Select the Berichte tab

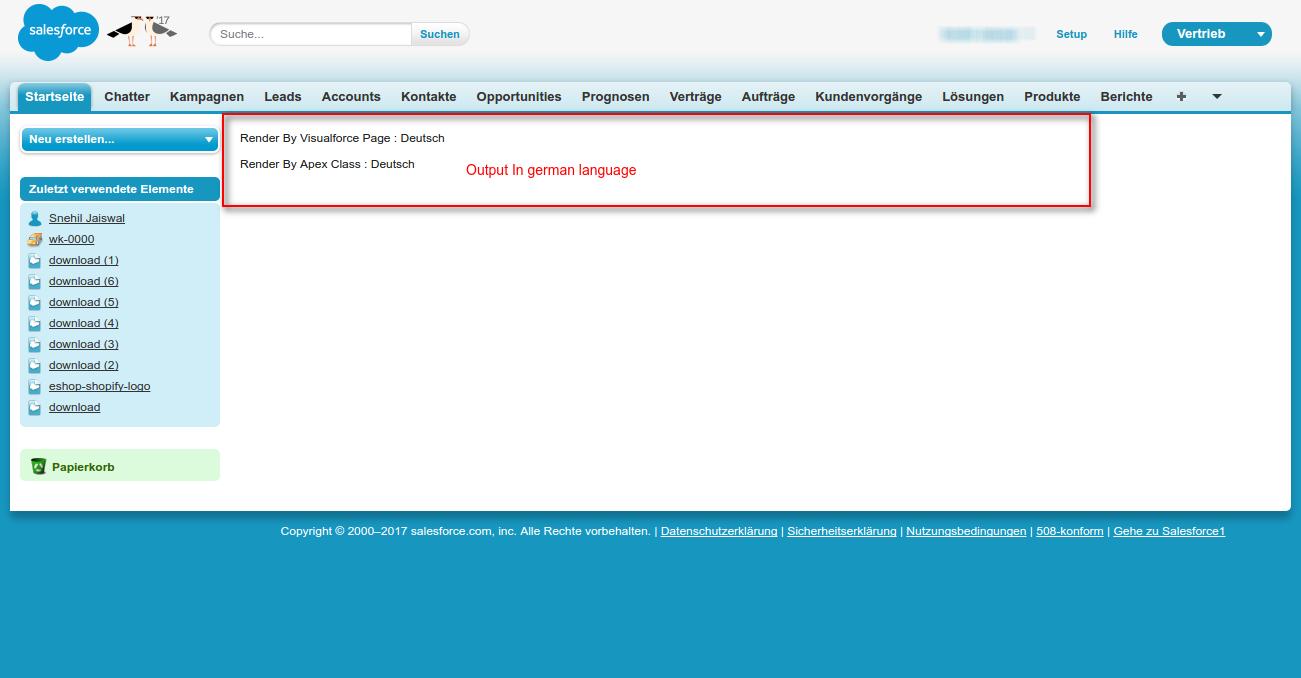[x=1126, y=97]
